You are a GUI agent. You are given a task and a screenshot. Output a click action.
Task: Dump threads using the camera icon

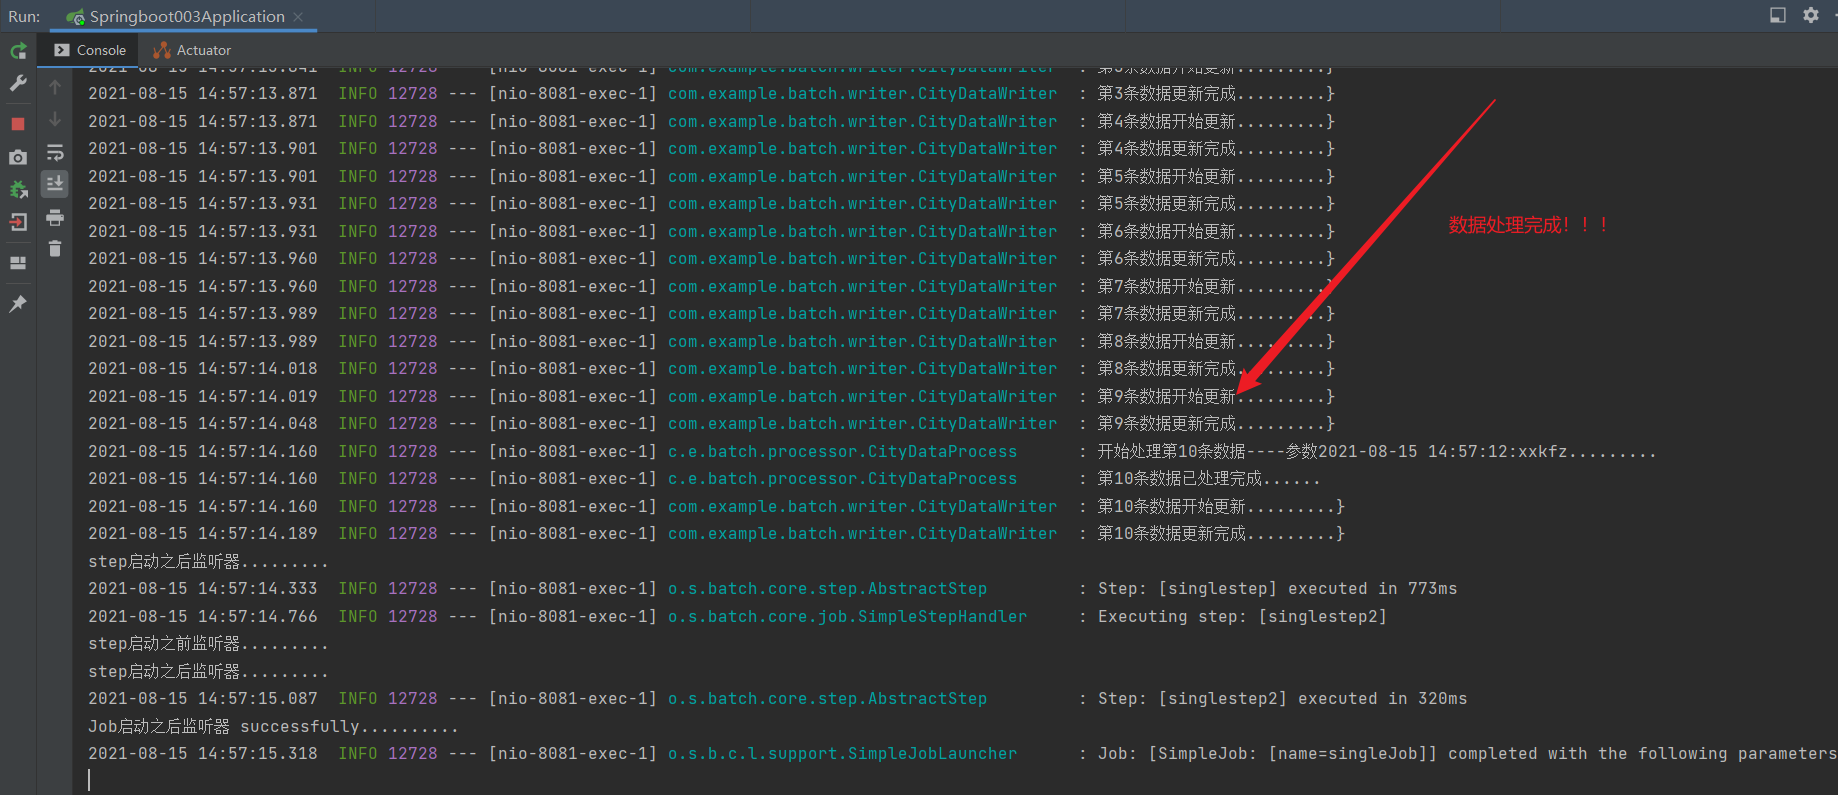click(18, 157)
